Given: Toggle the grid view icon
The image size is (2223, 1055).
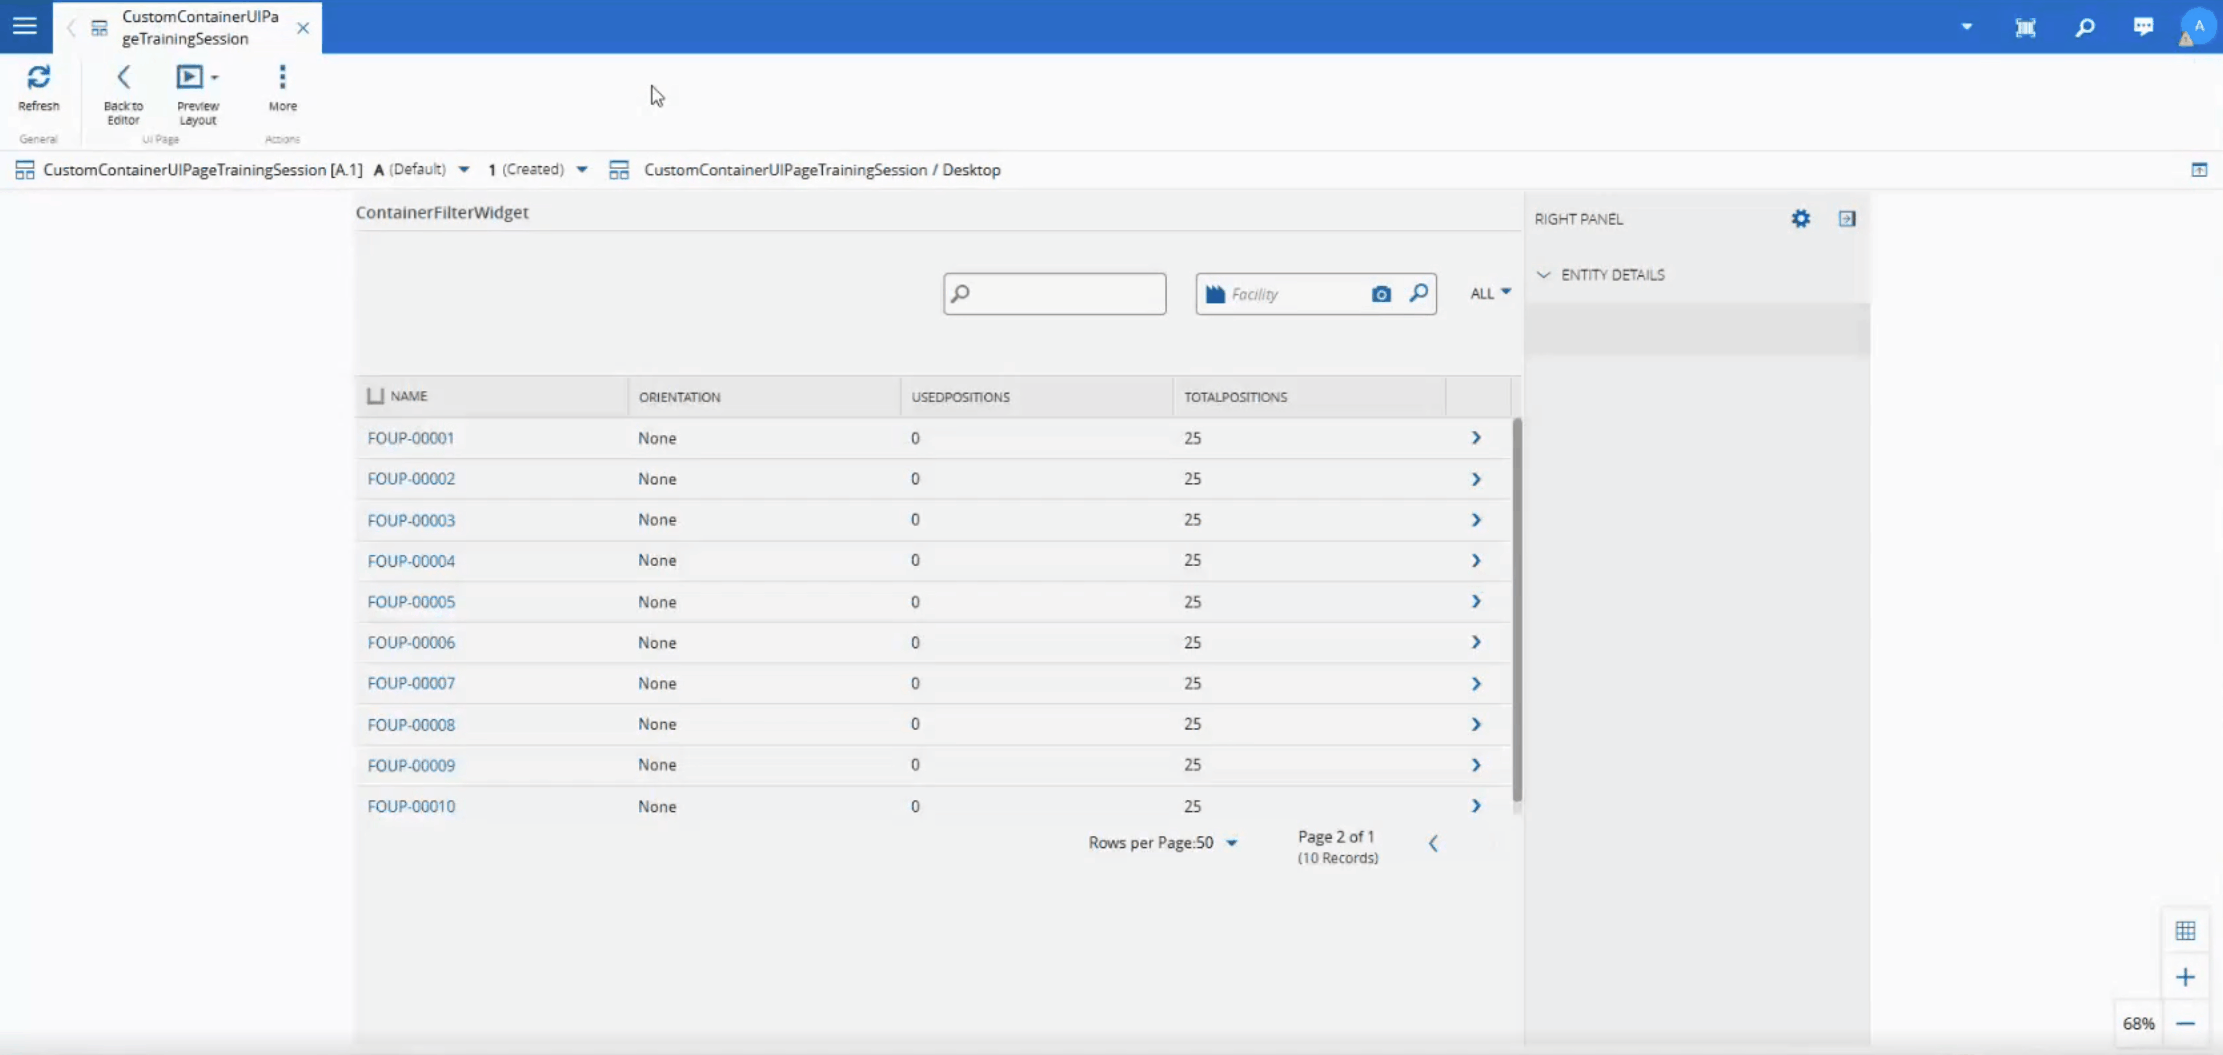Looking at the screenshot, I should [x=2186, y=931].
